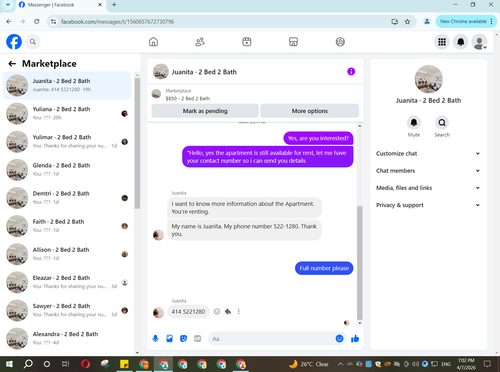Reply to the 414 5221280 message
500x372 pixels.
click(228, 312)
